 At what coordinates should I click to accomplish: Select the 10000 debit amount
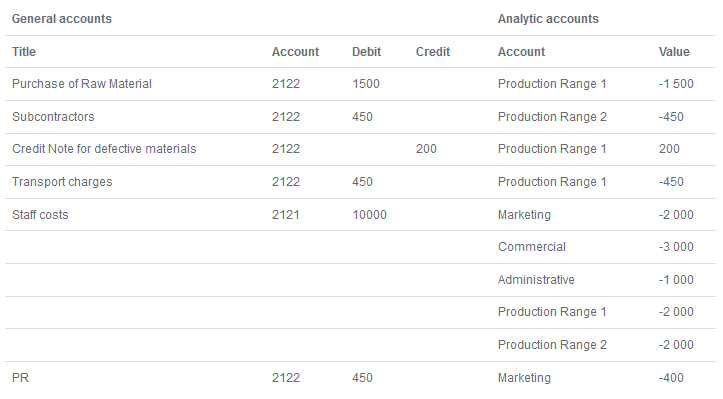pyautogui.click(x=369, y=214)
